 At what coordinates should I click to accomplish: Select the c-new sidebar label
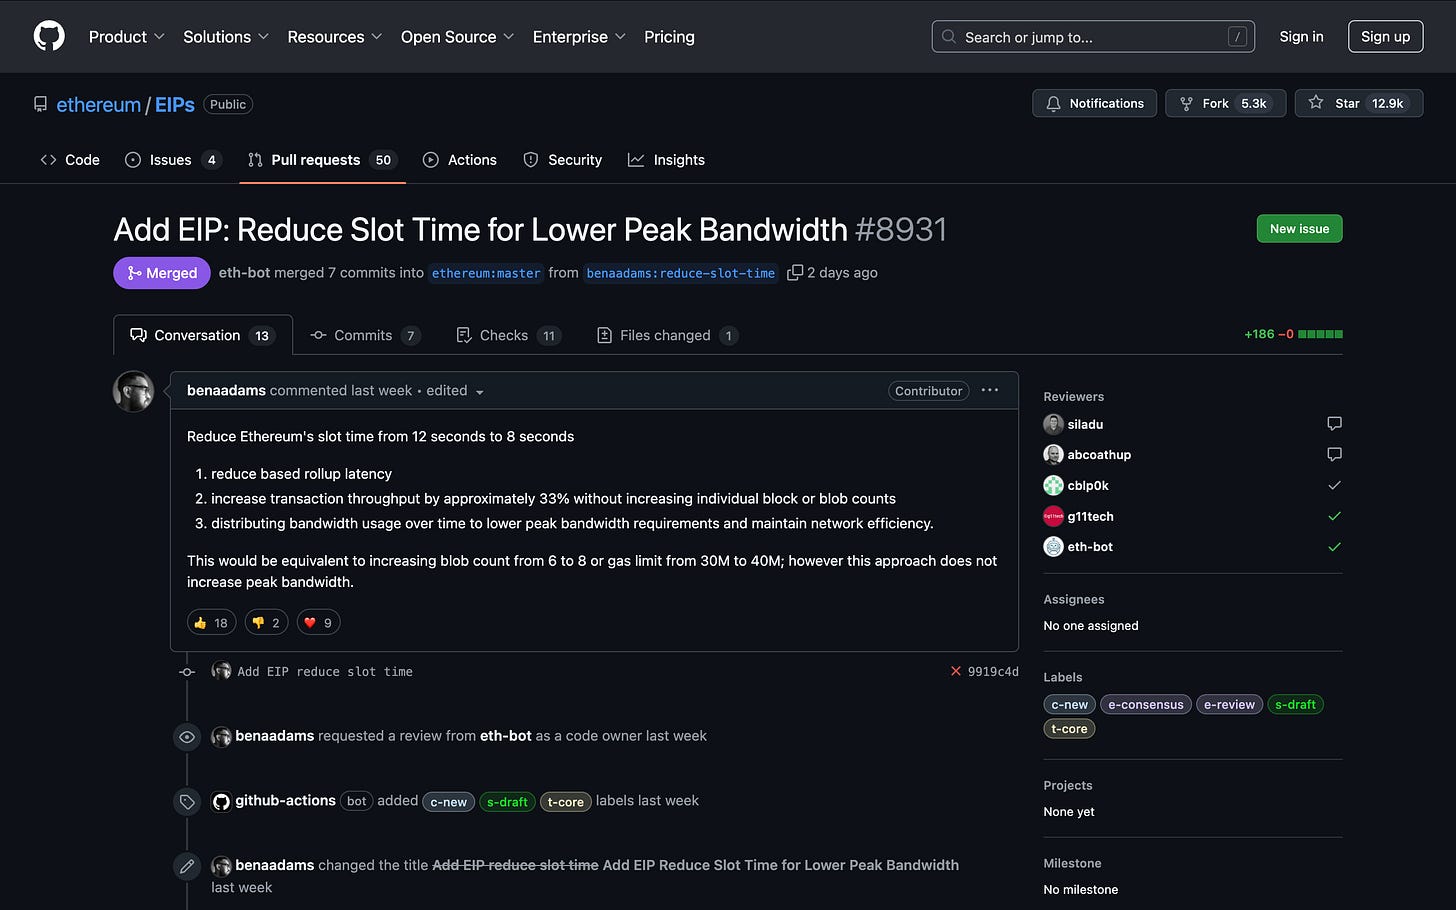pyautogui.click(x=1069, y=705)
